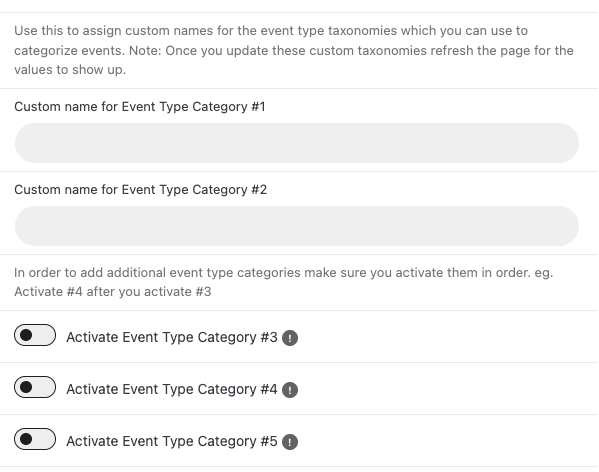Click the 'Use this to assign custom names' description
This screenshot has width=599, height=472.
pos(294,50)
